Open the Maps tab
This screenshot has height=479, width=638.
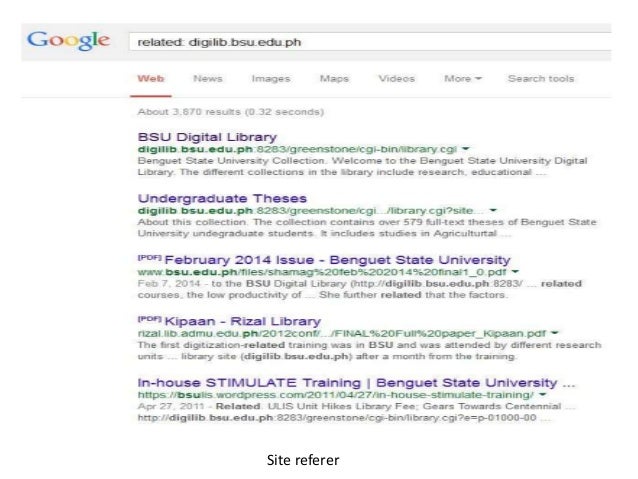334,79
